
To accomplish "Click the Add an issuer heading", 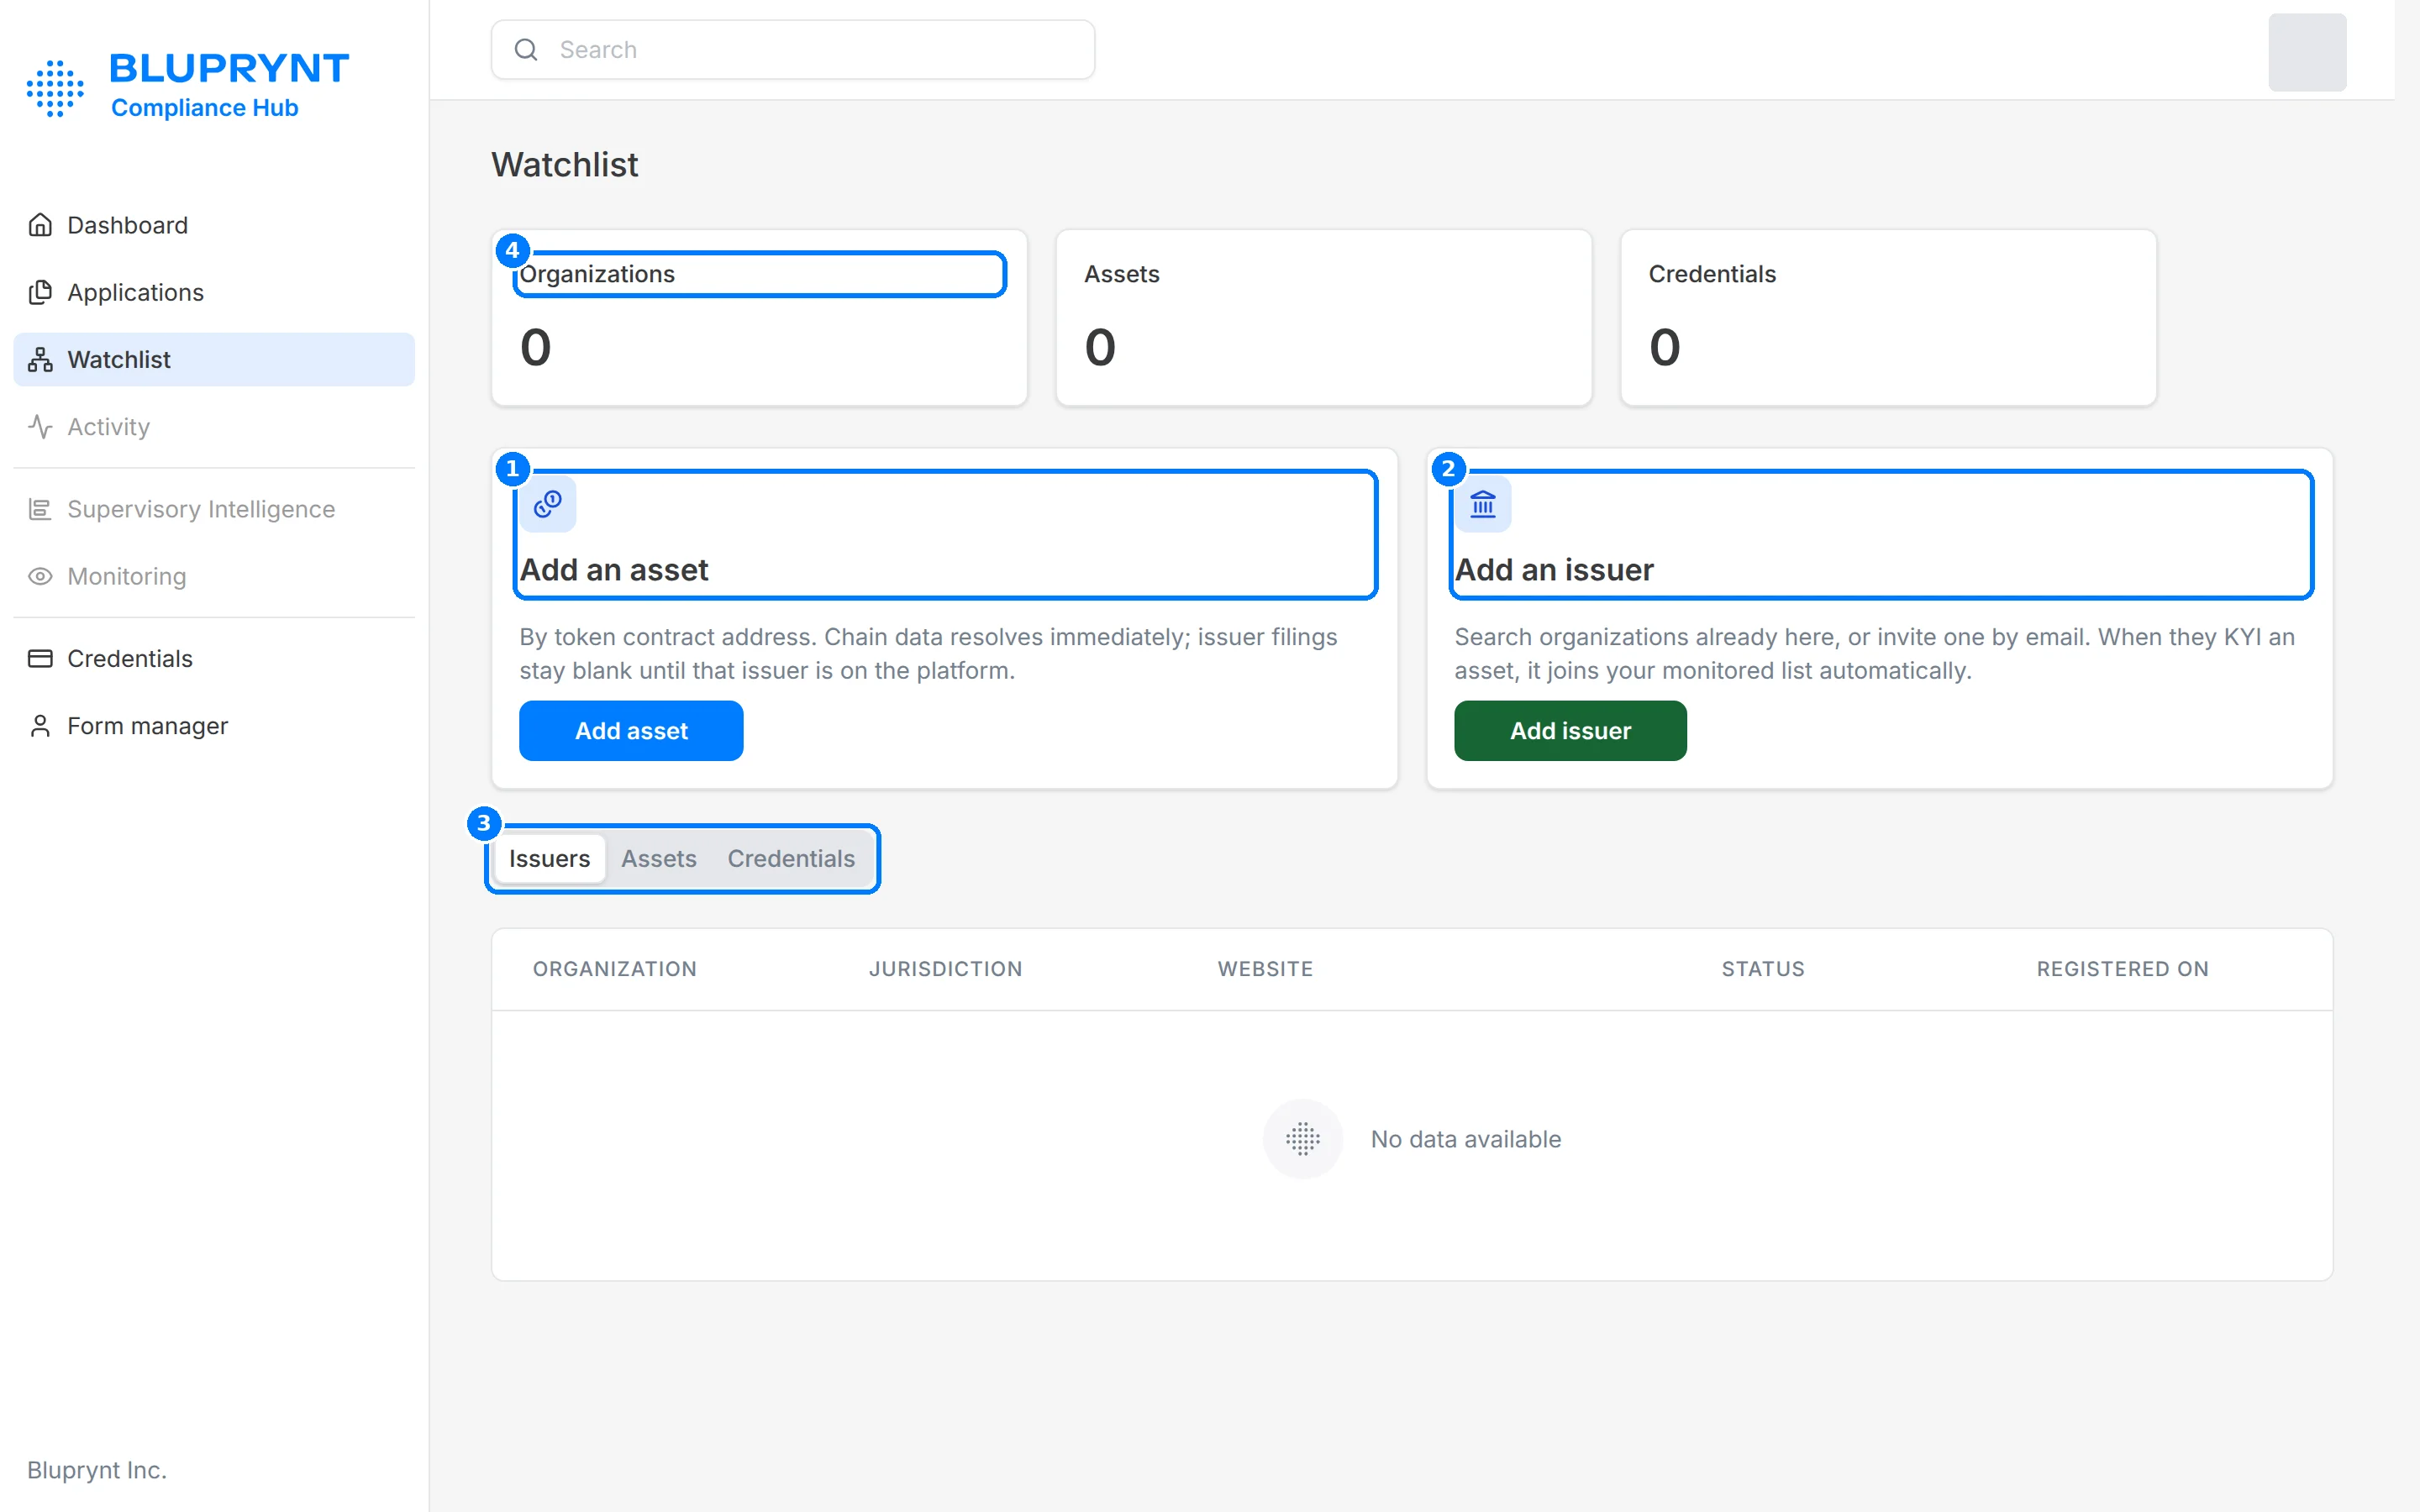I will [1554, 570].
